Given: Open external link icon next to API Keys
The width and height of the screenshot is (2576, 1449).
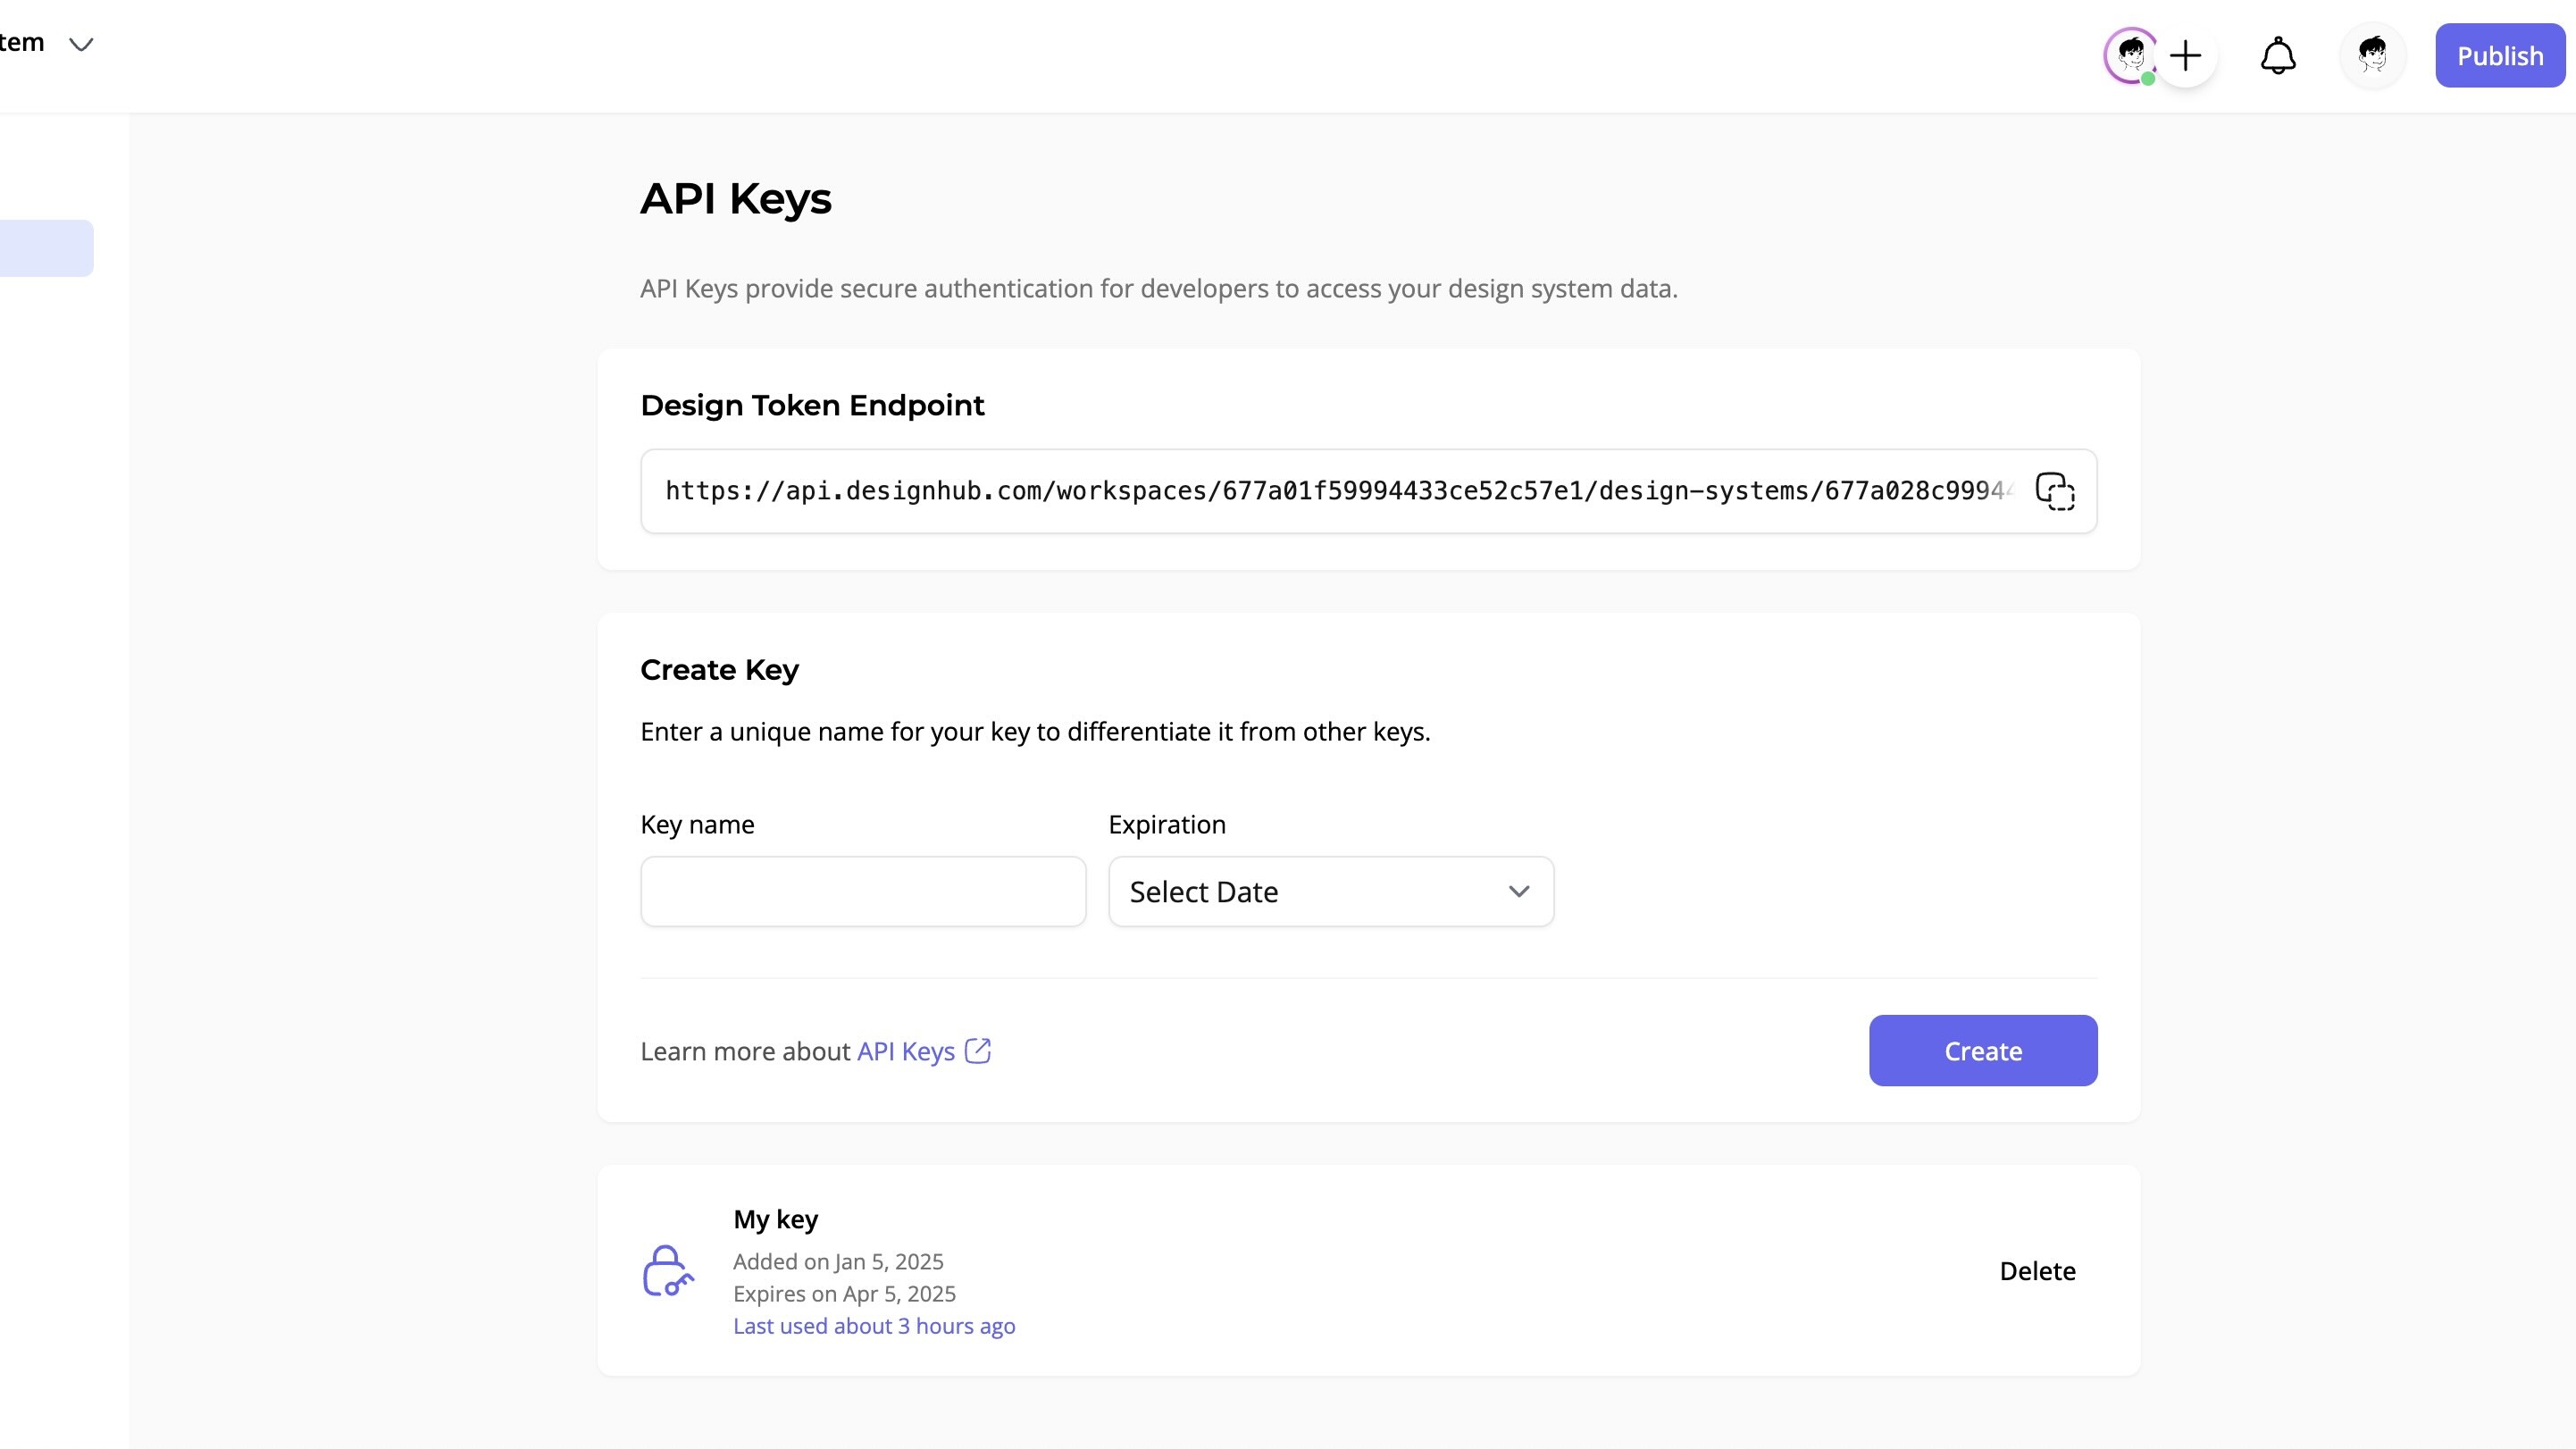Looking at the screenshot, I should [x=977, y=1051].
